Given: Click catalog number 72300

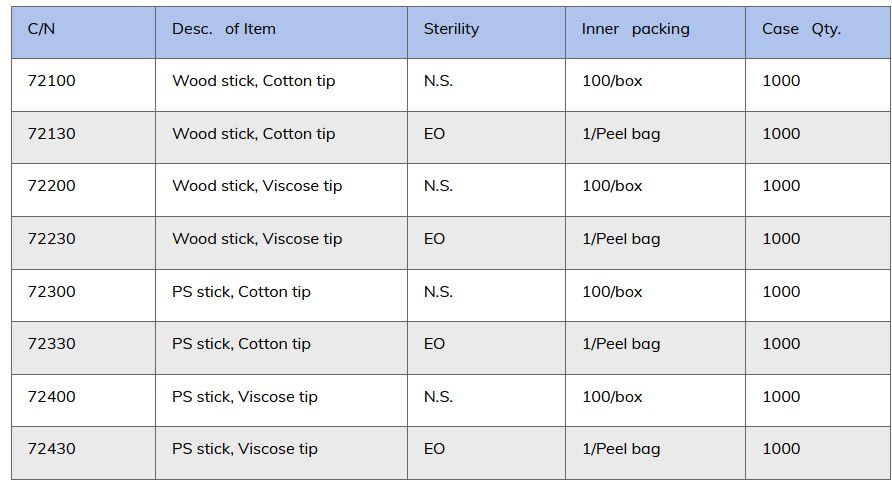Looking at the screenshot, I should point(51,292).
